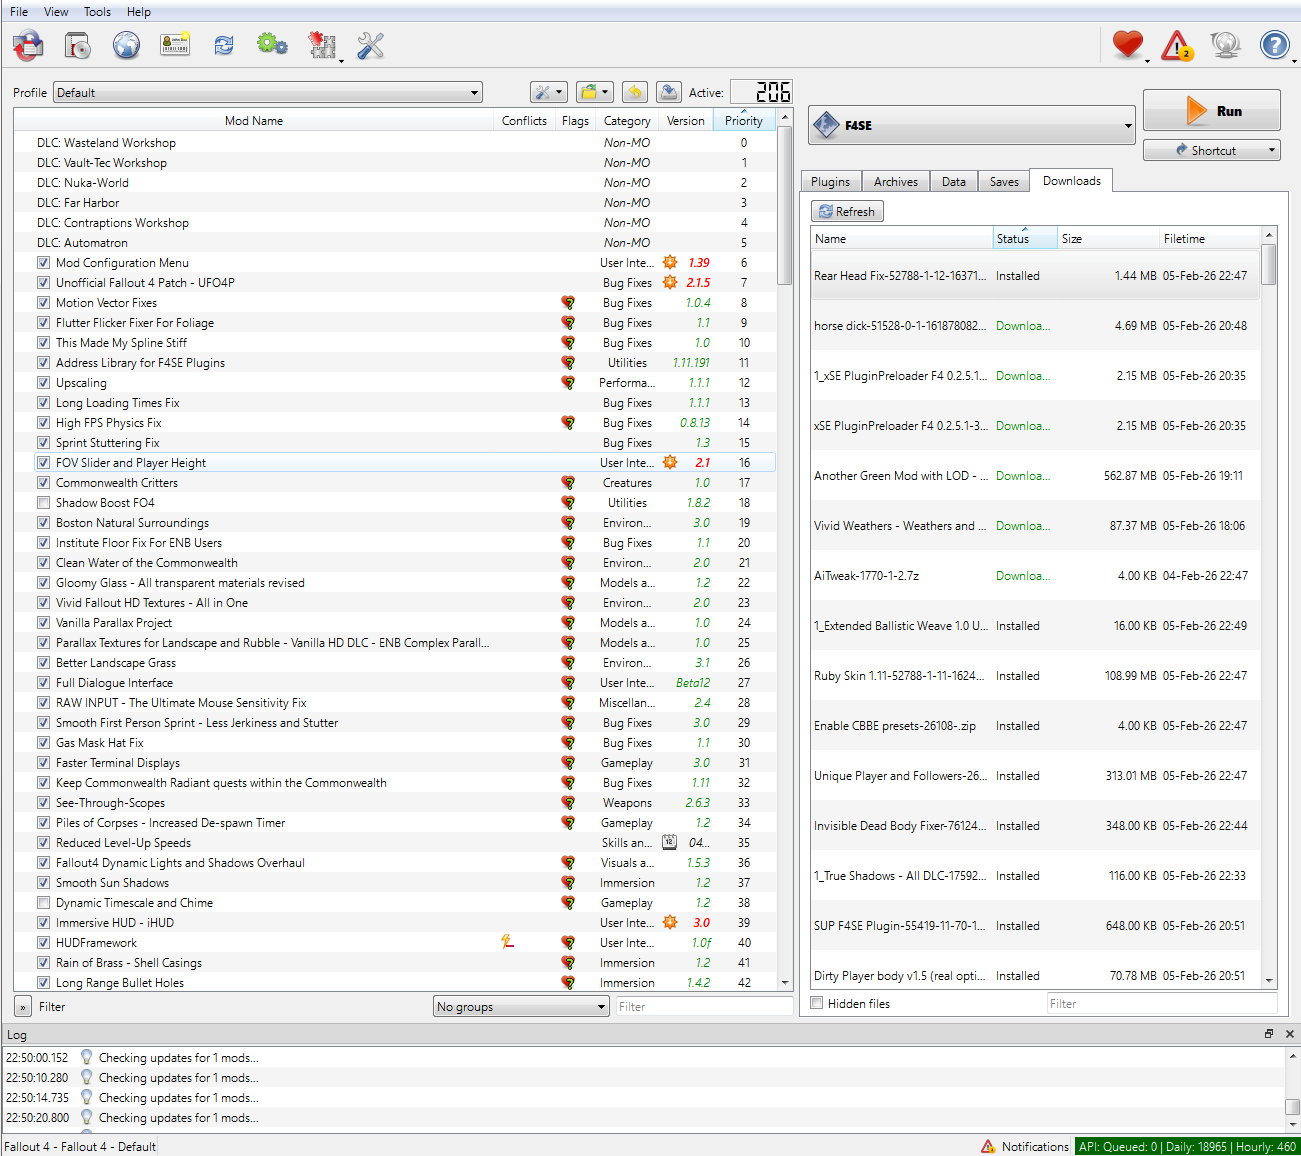Viewport: 1301px width, 1156px height.
Task: Click the update-available icon on Immersive HUD - iHUD
Action: point(670,922)
